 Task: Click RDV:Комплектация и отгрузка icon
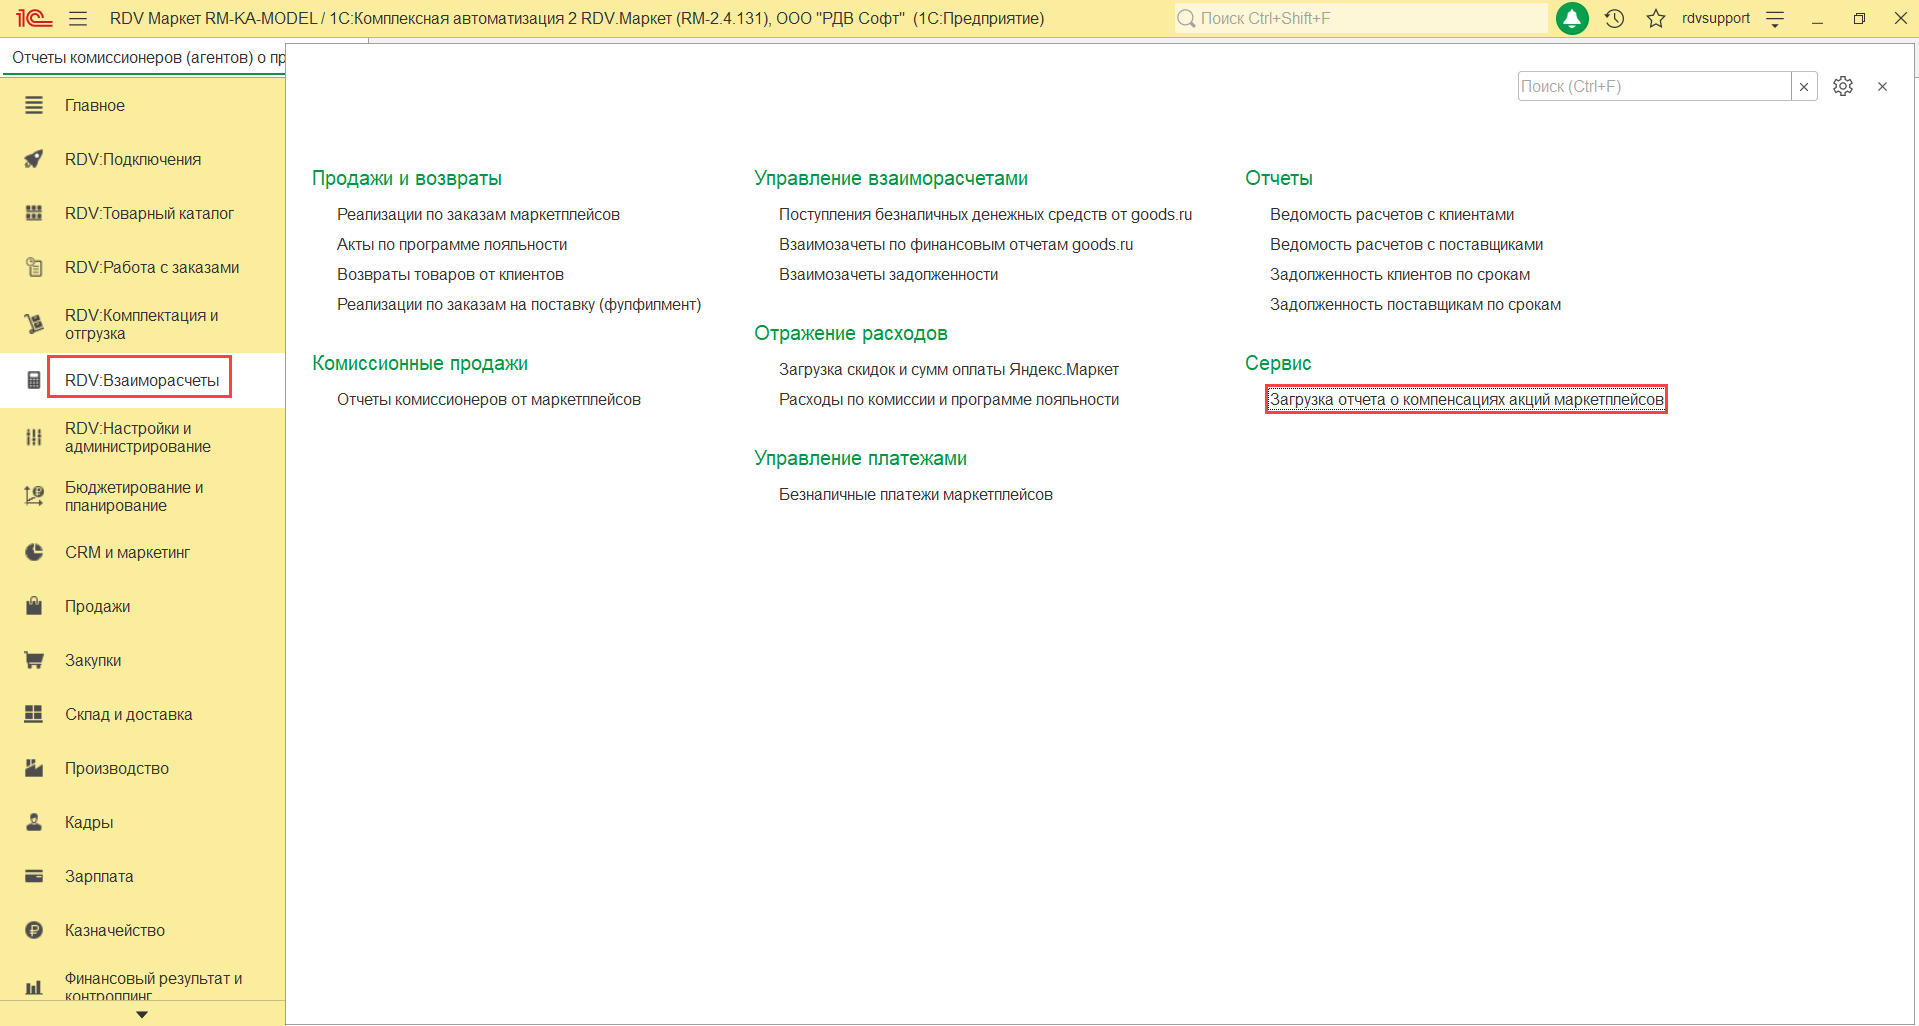coord(34,324)
